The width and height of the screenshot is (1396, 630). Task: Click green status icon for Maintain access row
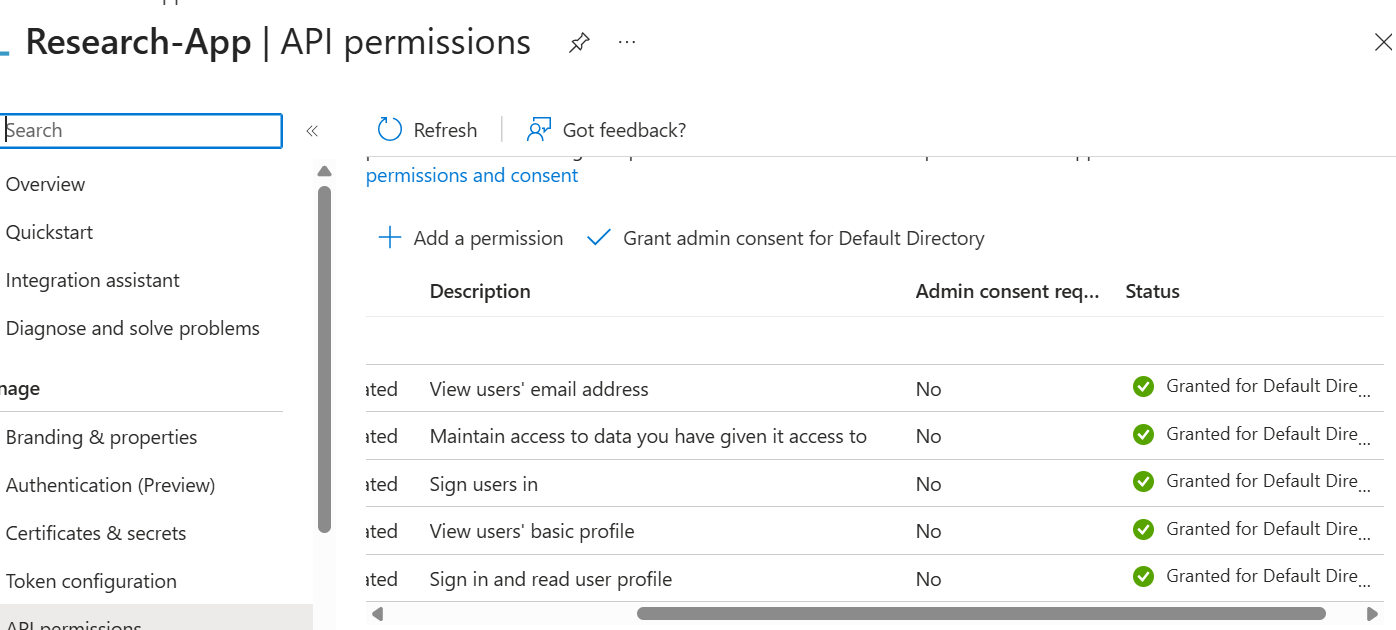point(1143,435)
